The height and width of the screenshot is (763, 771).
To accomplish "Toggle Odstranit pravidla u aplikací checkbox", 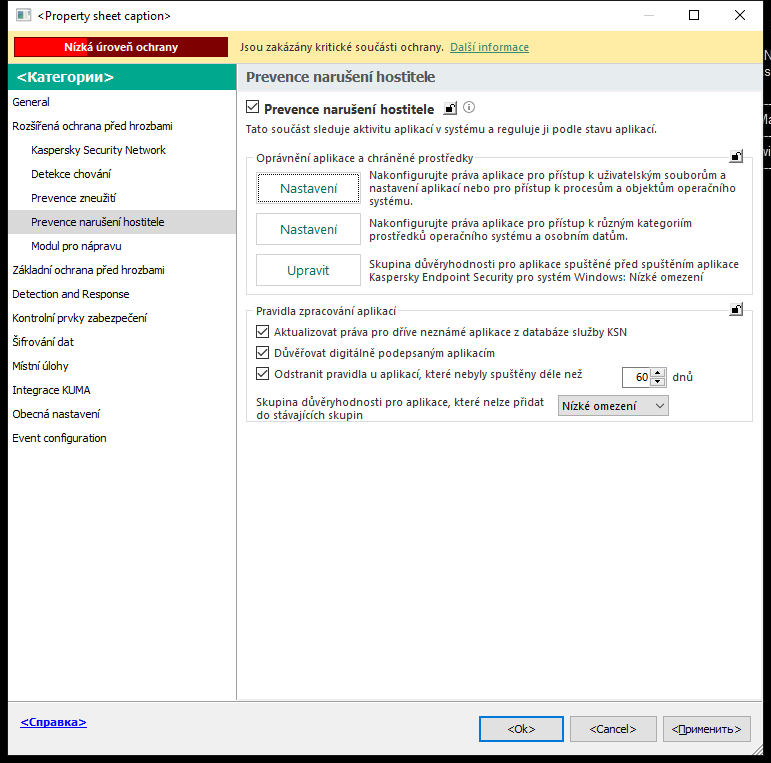I will coord(263,374).
